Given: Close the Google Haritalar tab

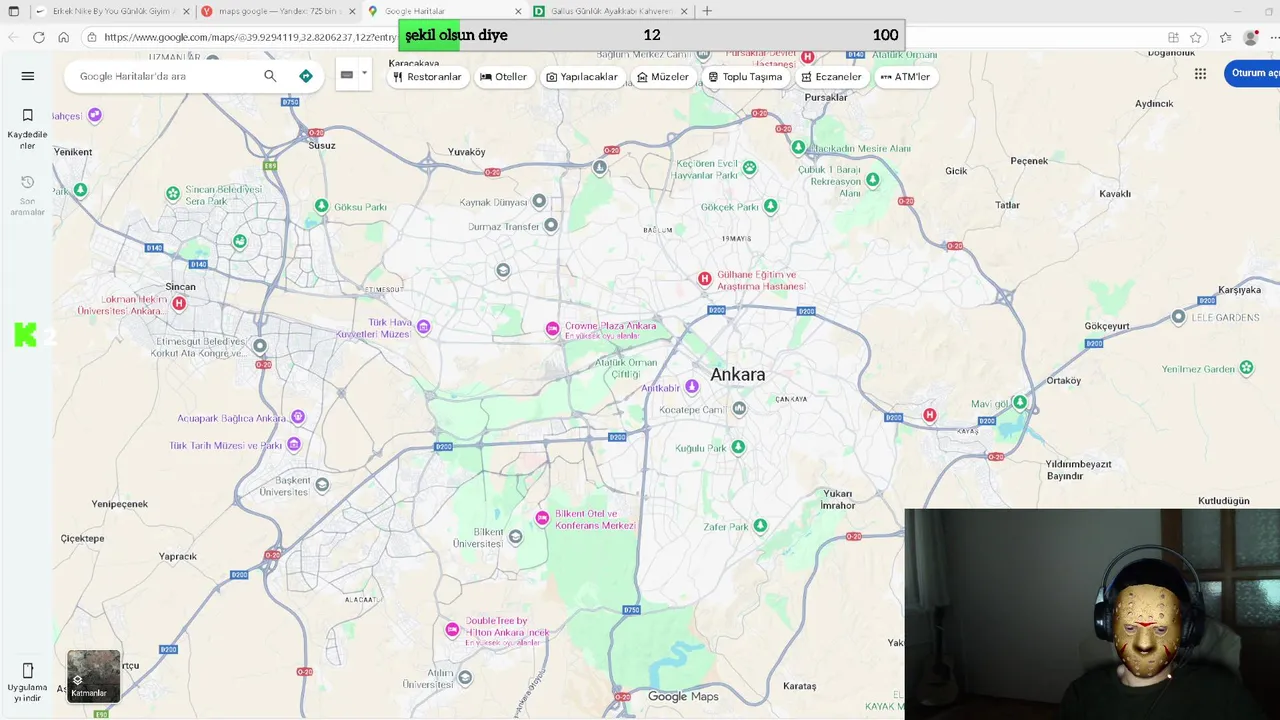Looking at the screenshot, I should (517, 11).
